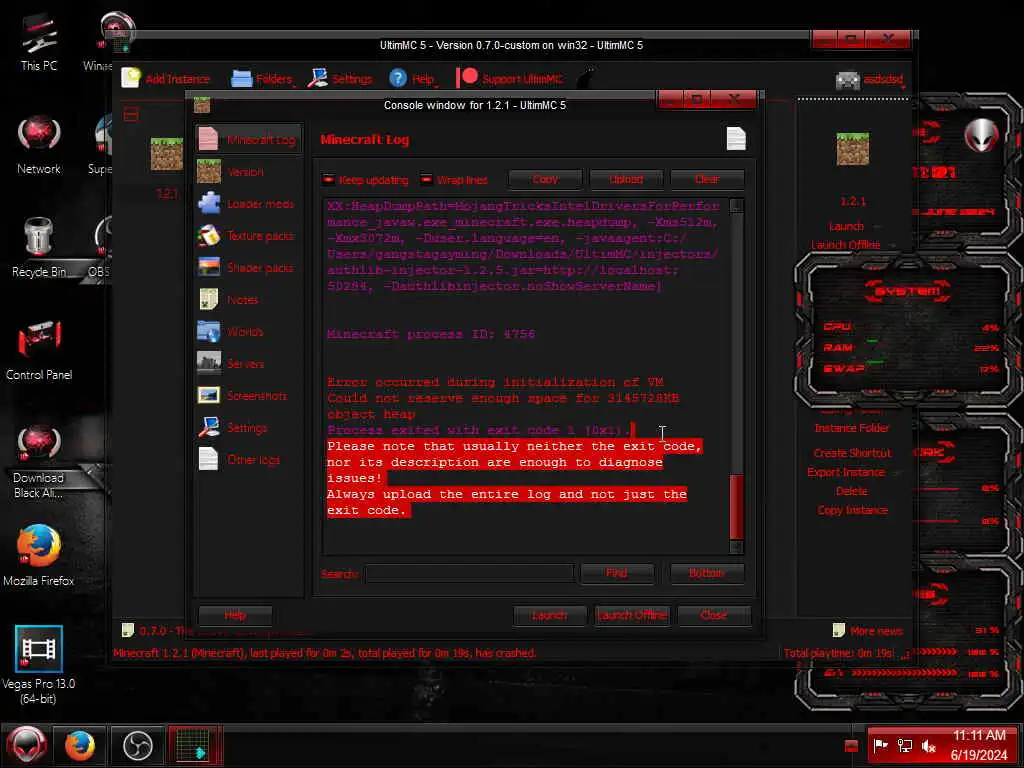
Task: Click the white page icon beside the Minecraft Log heading
Action: [736, 138]
